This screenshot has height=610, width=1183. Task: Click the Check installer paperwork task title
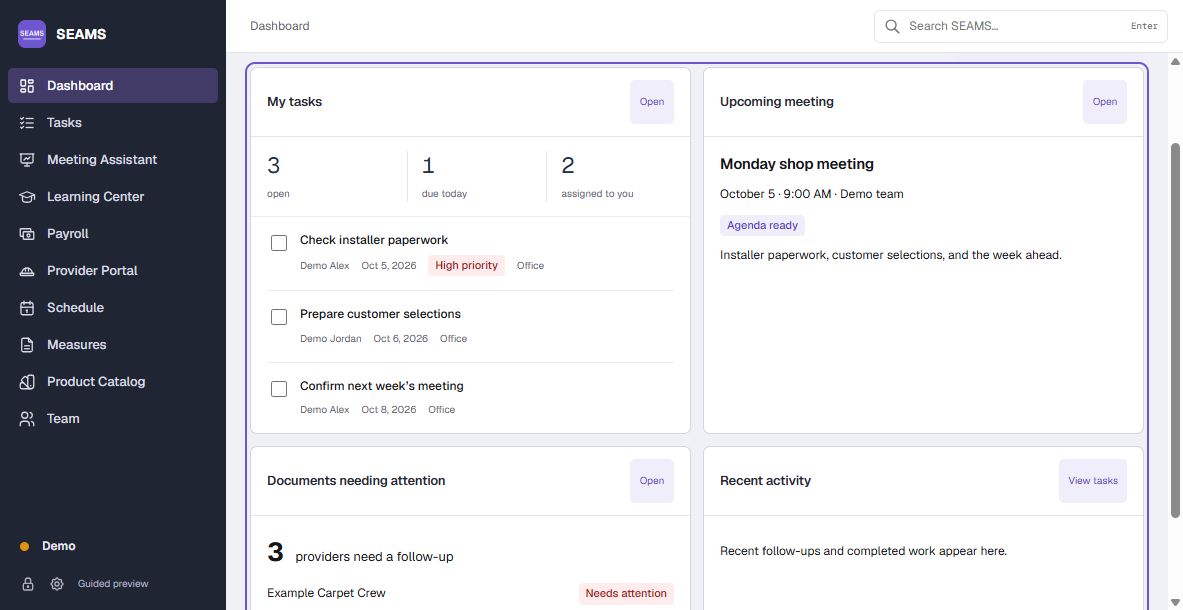pyautogui.click(x=374, y=240)
